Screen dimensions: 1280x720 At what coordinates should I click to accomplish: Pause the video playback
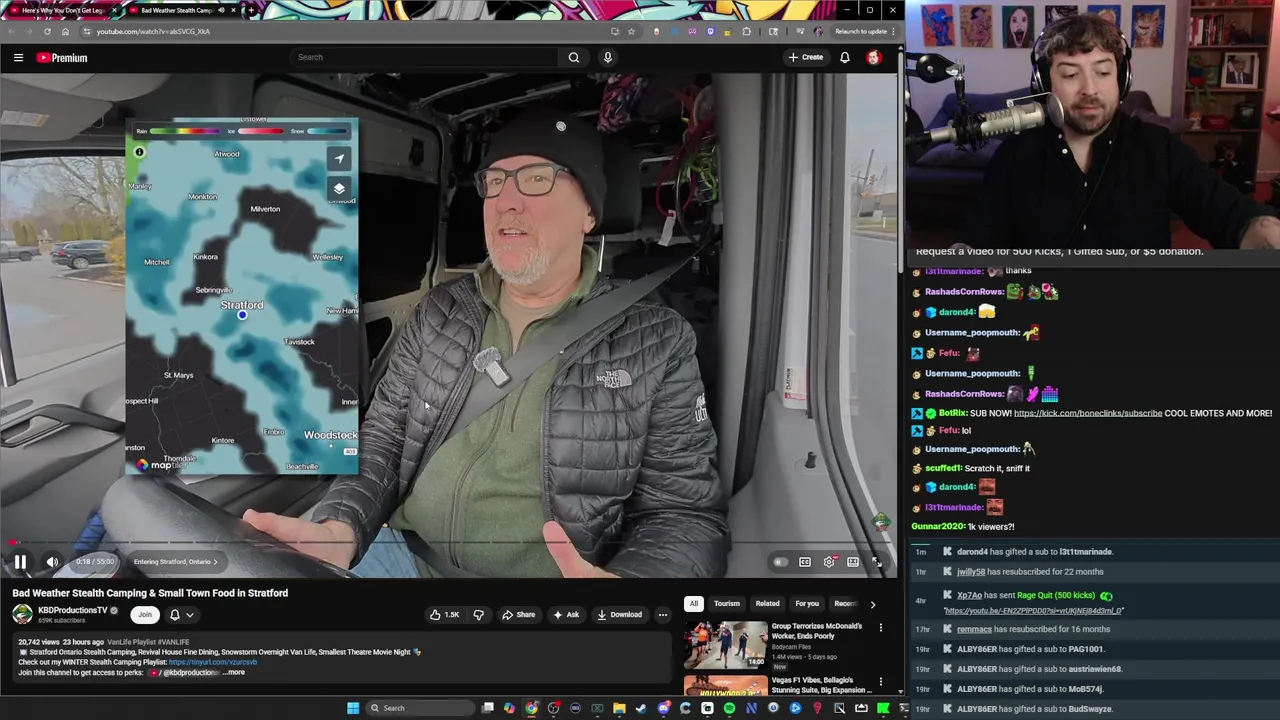[20, 562]
